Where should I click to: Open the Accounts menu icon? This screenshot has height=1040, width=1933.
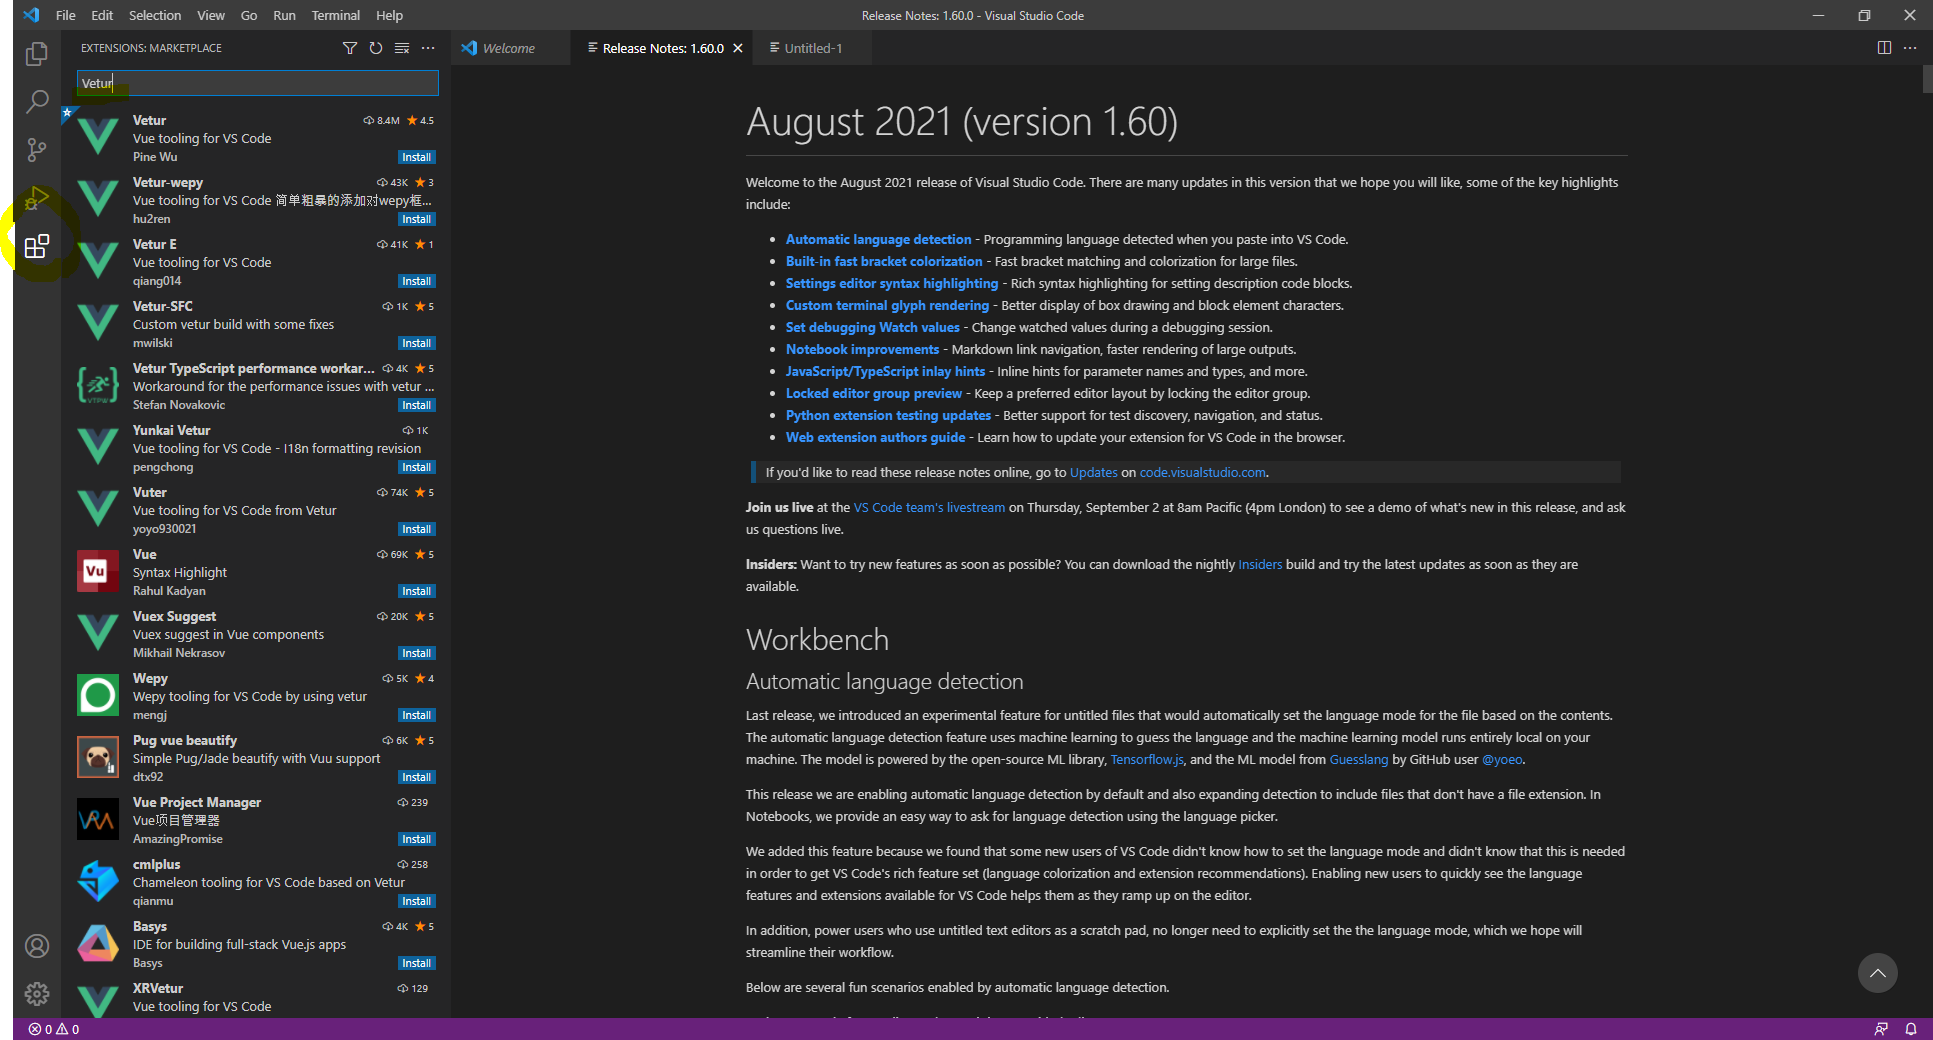37,946
